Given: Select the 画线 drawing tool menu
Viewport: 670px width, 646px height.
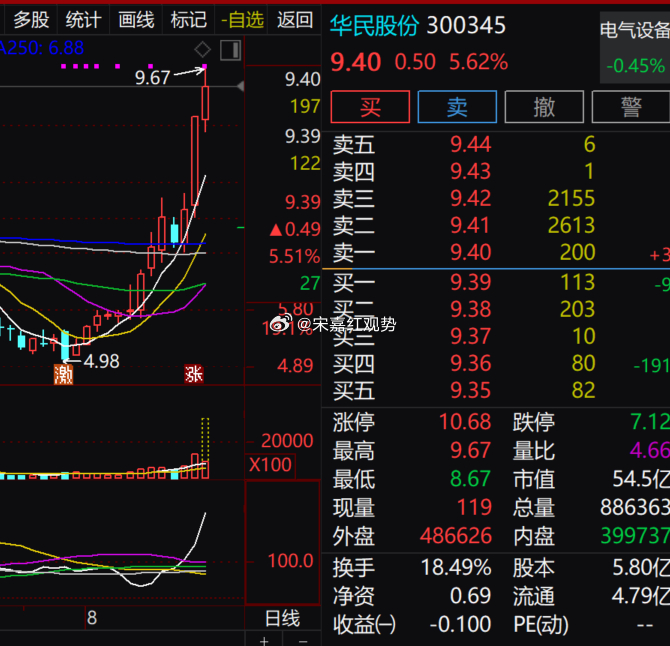Looking at the screenshot, I should (136, 20).
